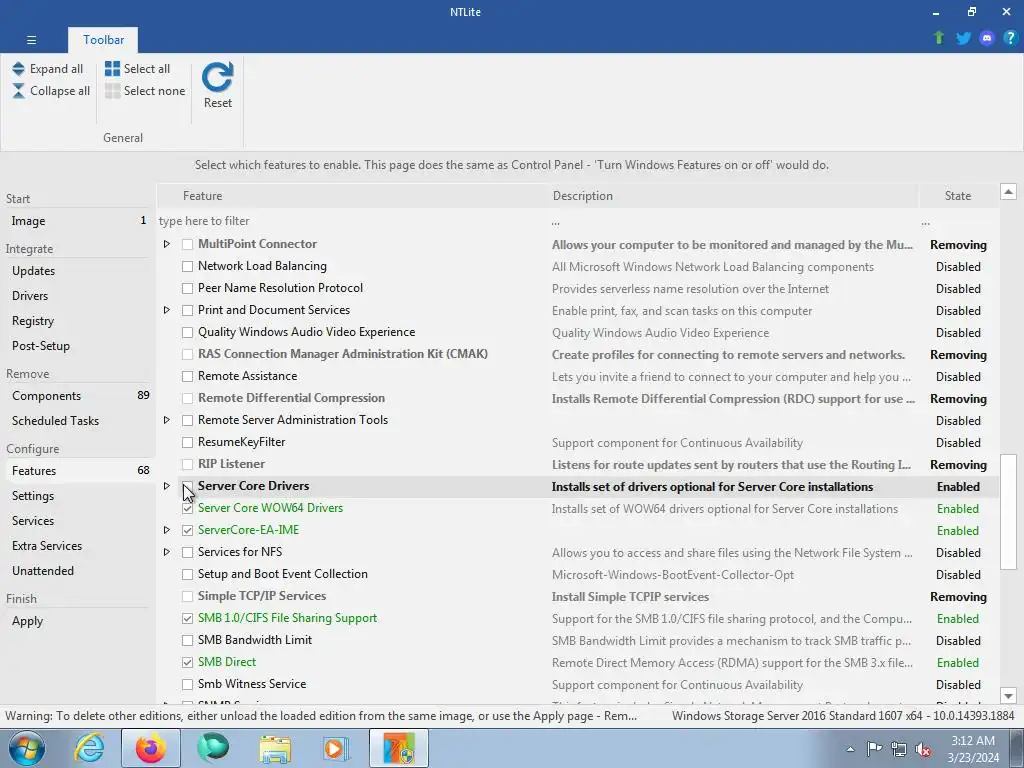Image resolution: width=1024 pixels, height=768 pixels.
Task: Uncheck Server Core WOW64 Drivers checkbox
Action: pyautogui.click(x=187, y=509)
